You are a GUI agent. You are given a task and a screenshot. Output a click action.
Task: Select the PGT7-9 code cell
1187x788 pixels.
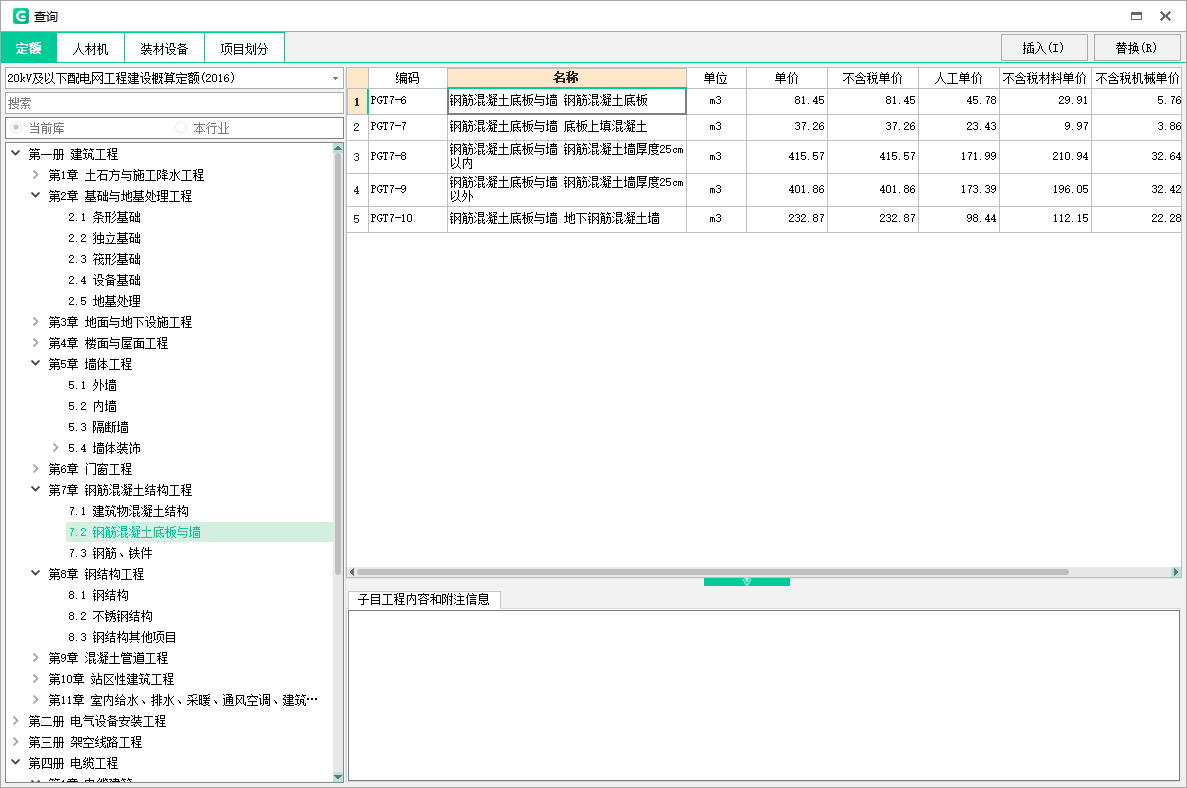point(407,189)
